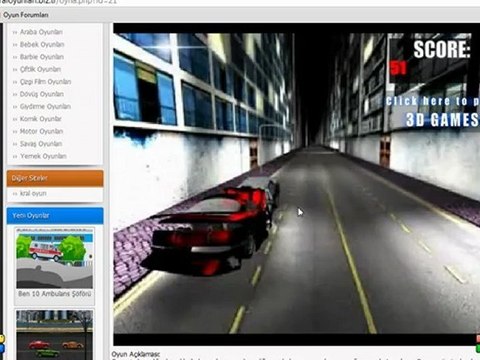480x360 pixels.
Task: Click the orange Diğer Siteler header
Action: pos(55,178)
